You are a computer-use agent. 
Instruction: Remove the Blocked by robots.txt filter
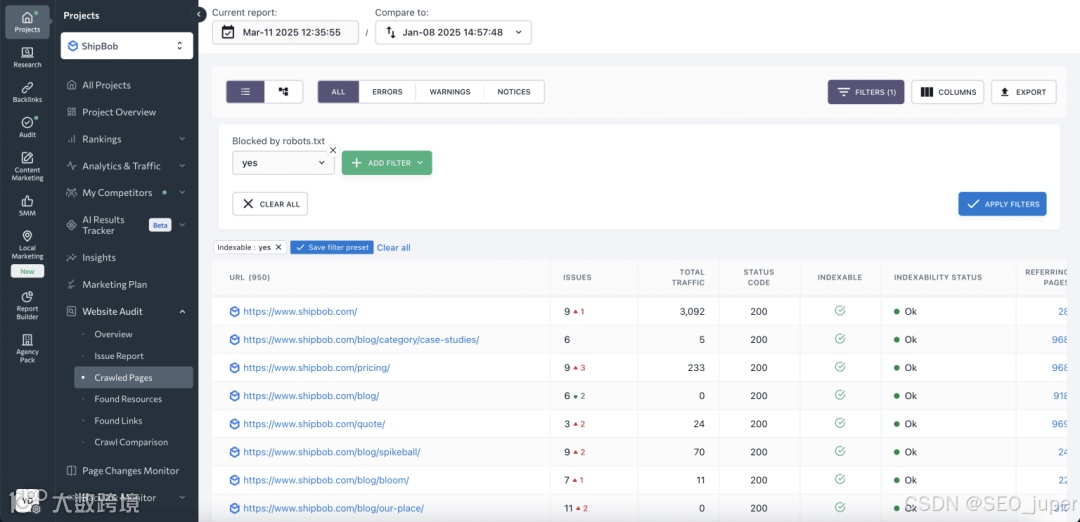pyautogui.click(x=333, y=149)
